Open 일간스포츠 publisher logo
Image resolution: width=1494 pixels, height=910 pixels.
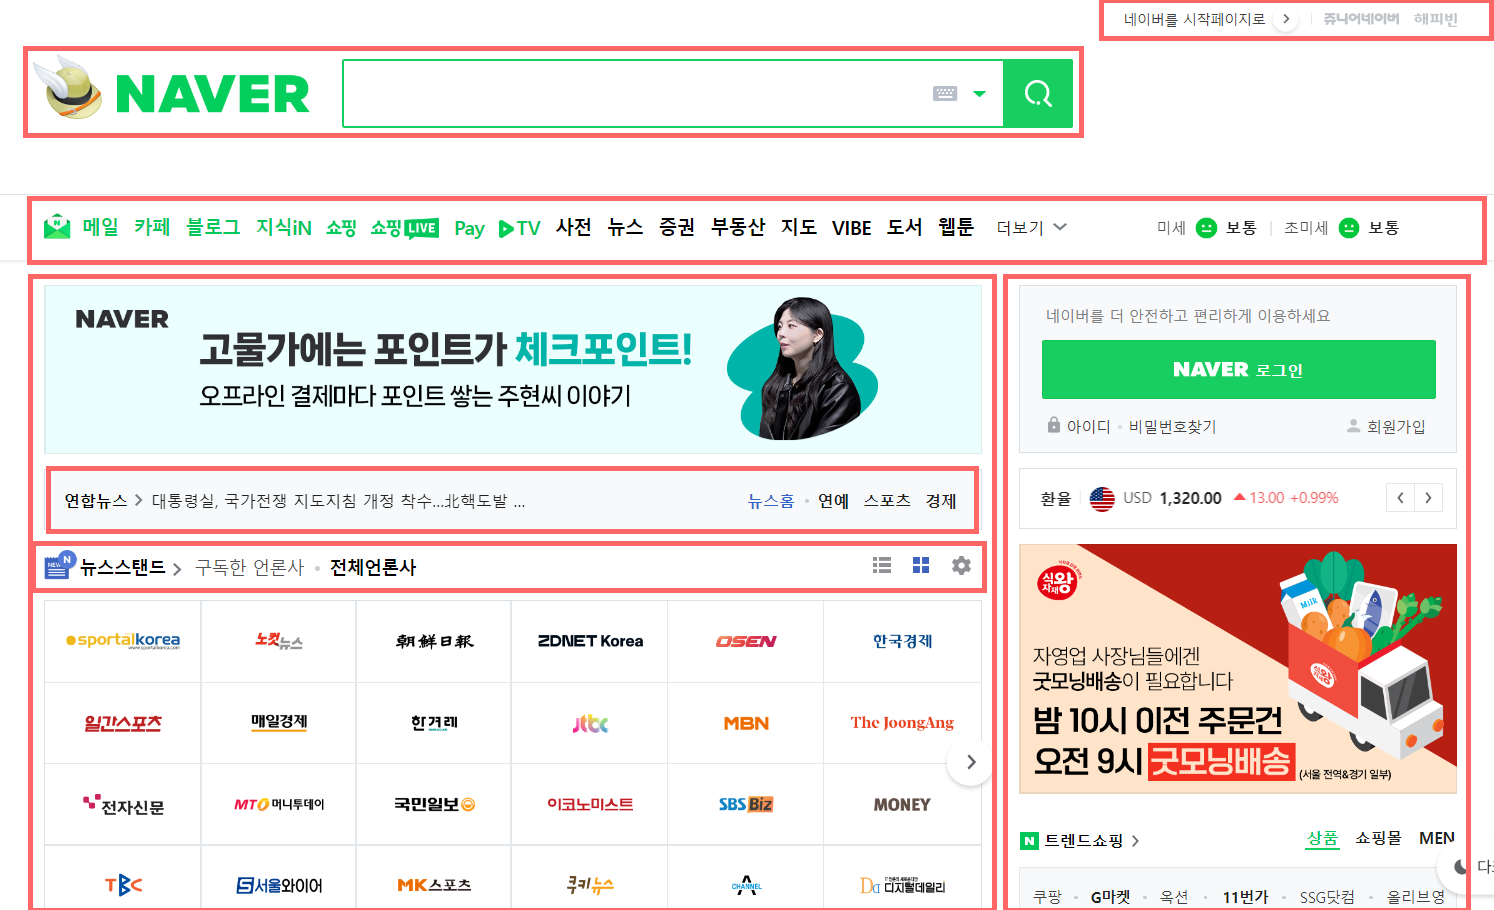123,723
